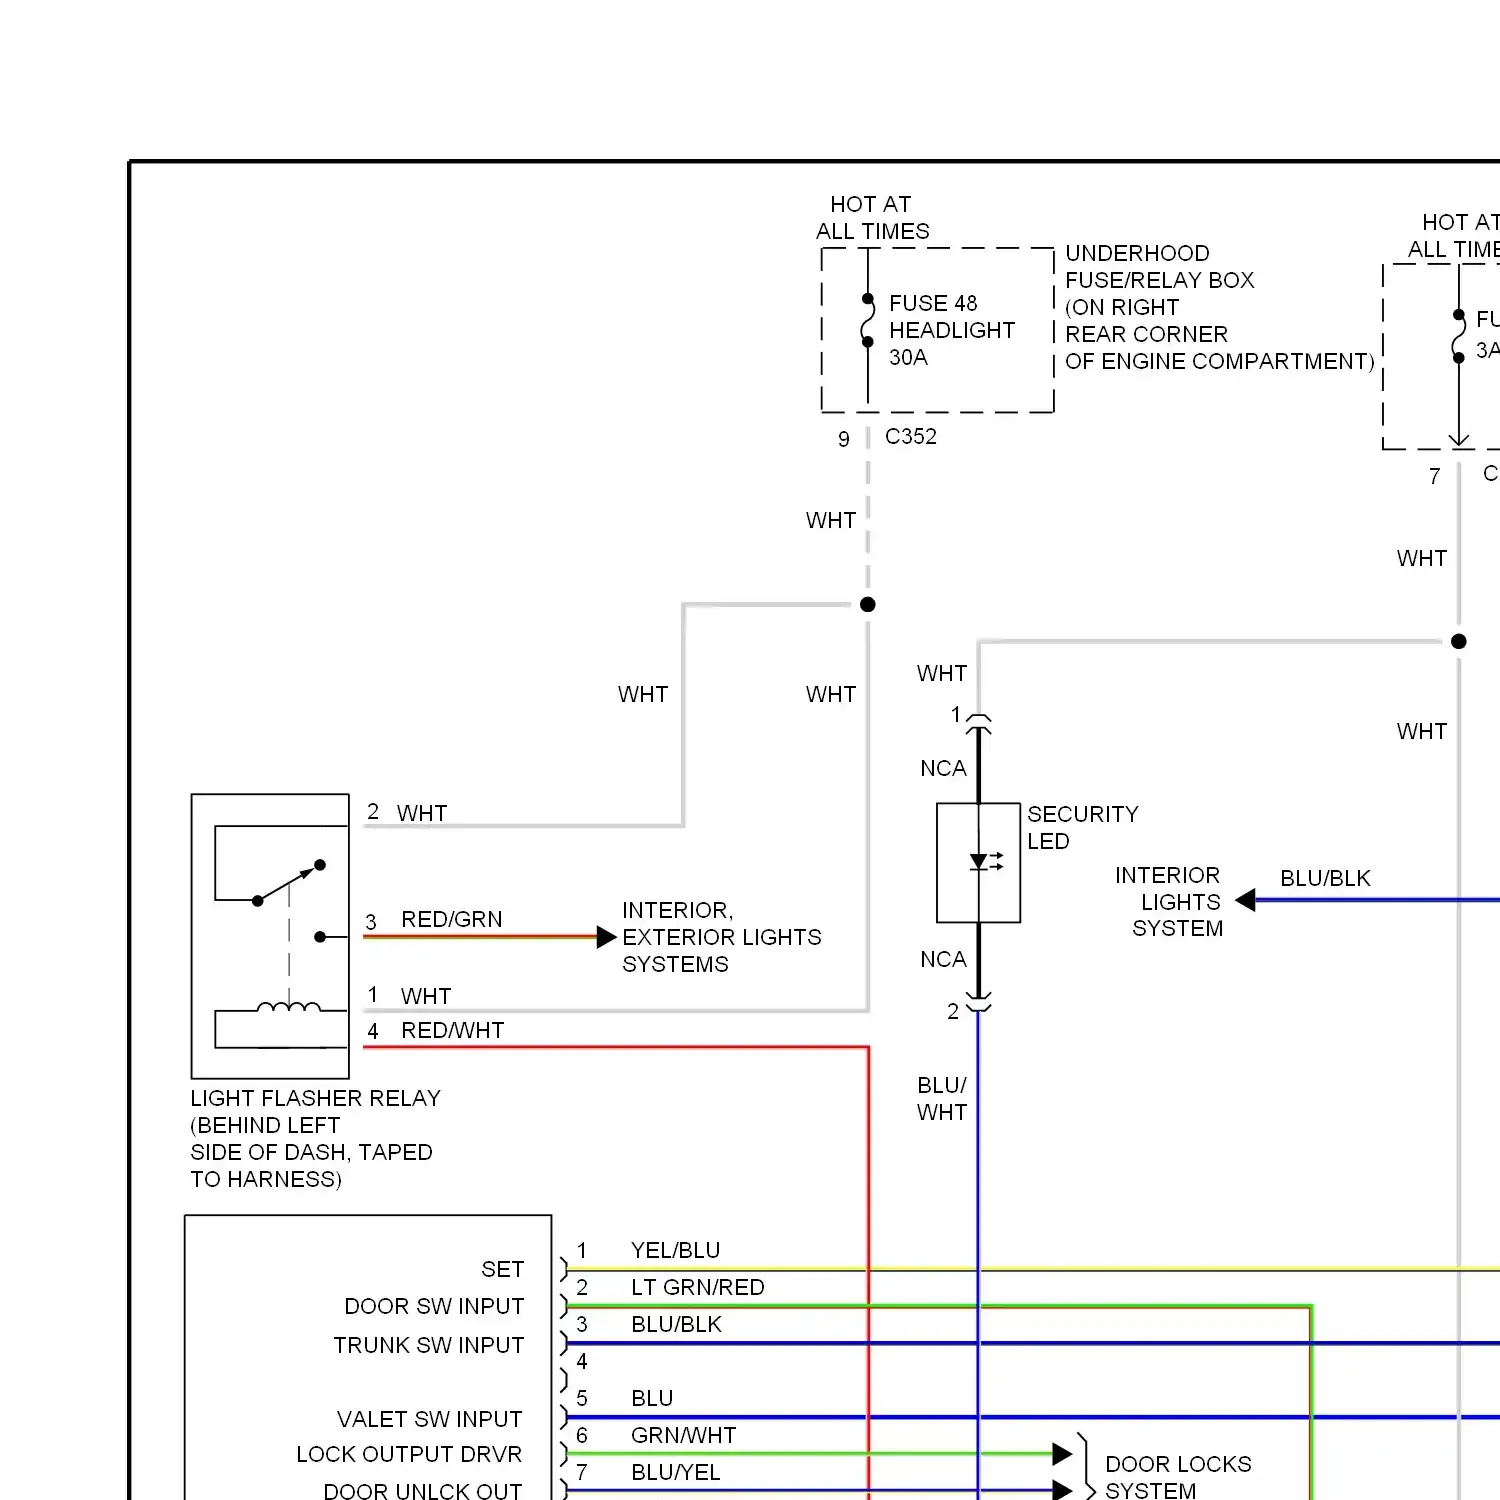This screenshot has height=1500, width=1500.
Task: Click LOCK OUTPUT DRVR label
Action: pyautogui.click(x=409, y=1454)
